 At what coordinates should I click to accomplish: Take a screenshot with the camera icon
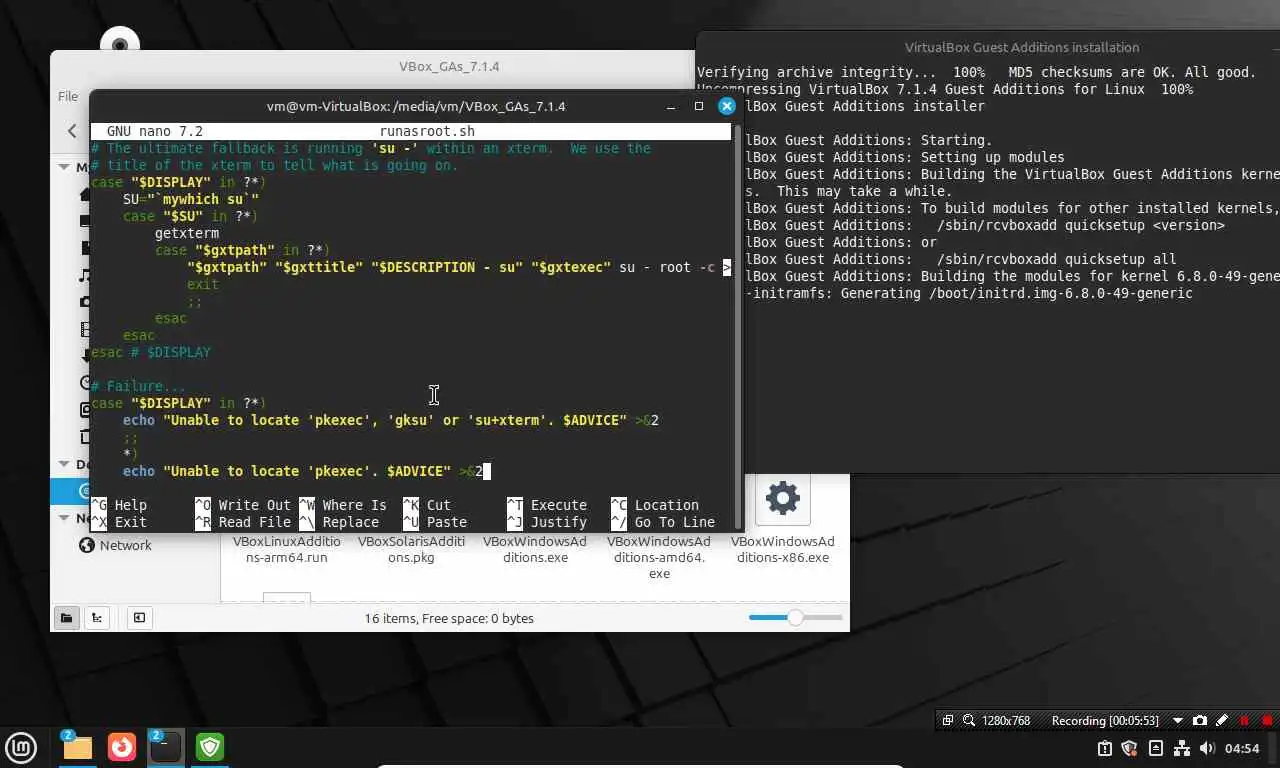coord(1200,720)
